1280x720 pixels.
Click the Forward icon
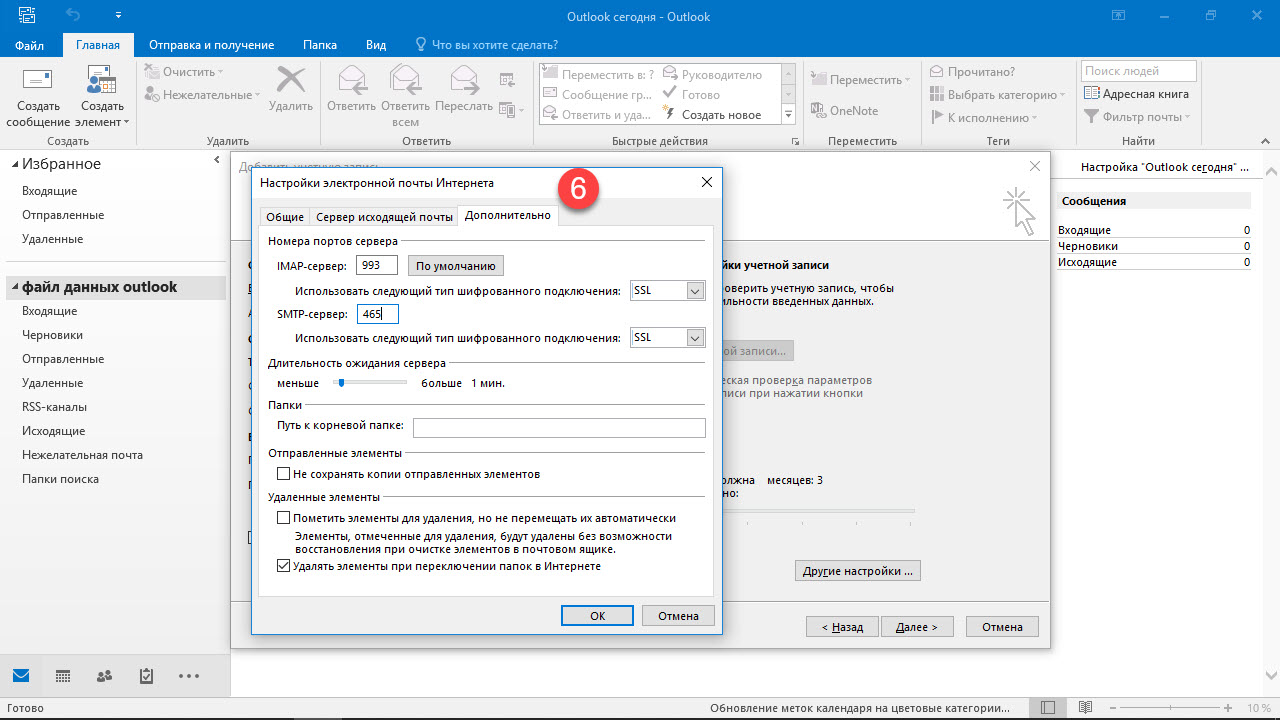[464, 81]
